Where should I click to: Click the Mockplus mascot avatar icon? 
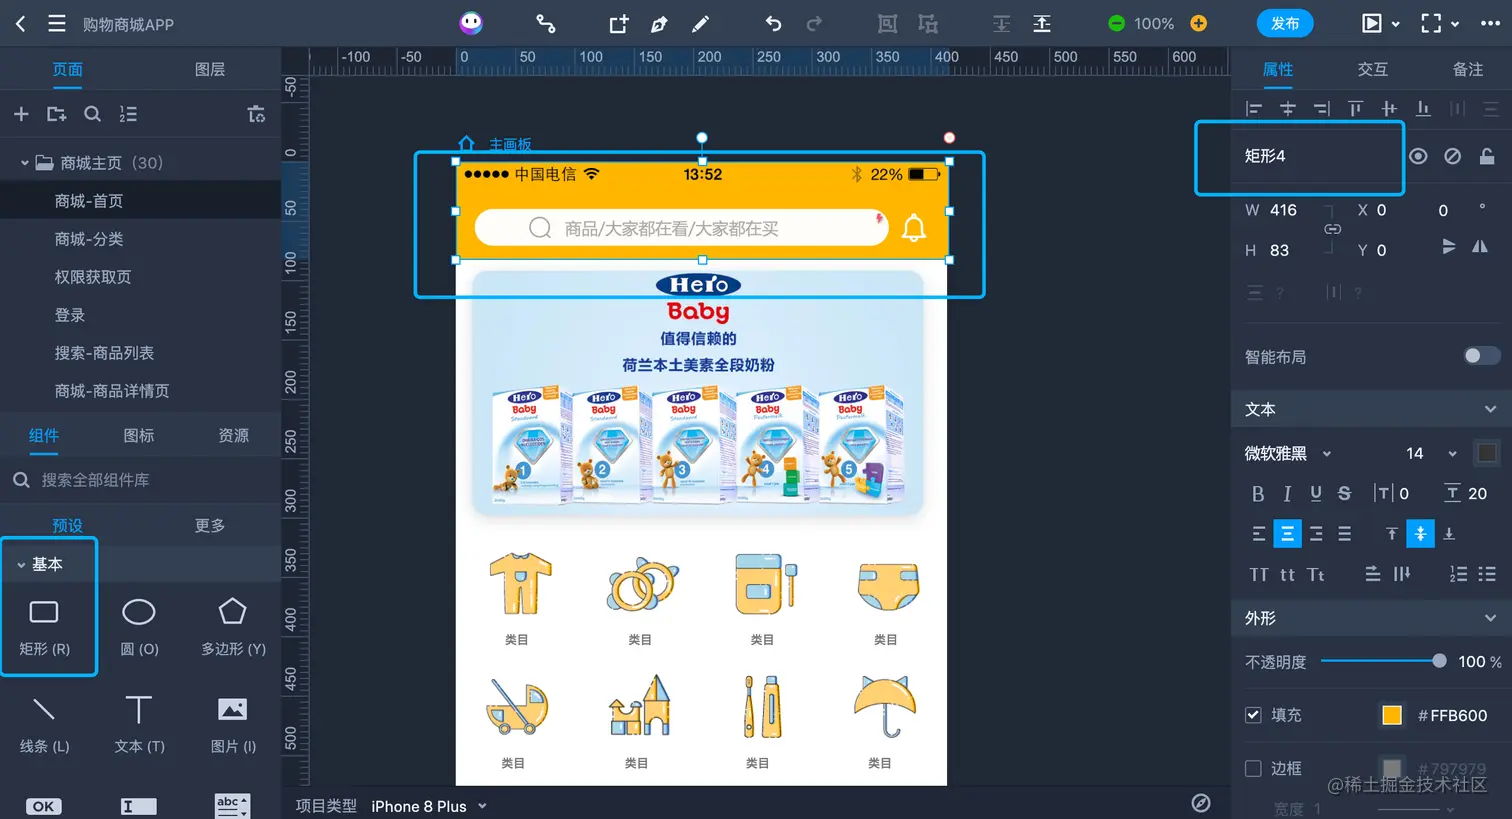pyautogui.click(x=471, y=23)
